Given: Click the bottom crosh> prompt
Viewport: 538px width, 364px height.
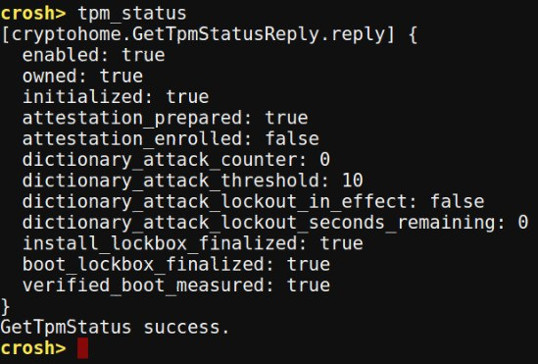Looking at the screenshot, I should (33, 348).
